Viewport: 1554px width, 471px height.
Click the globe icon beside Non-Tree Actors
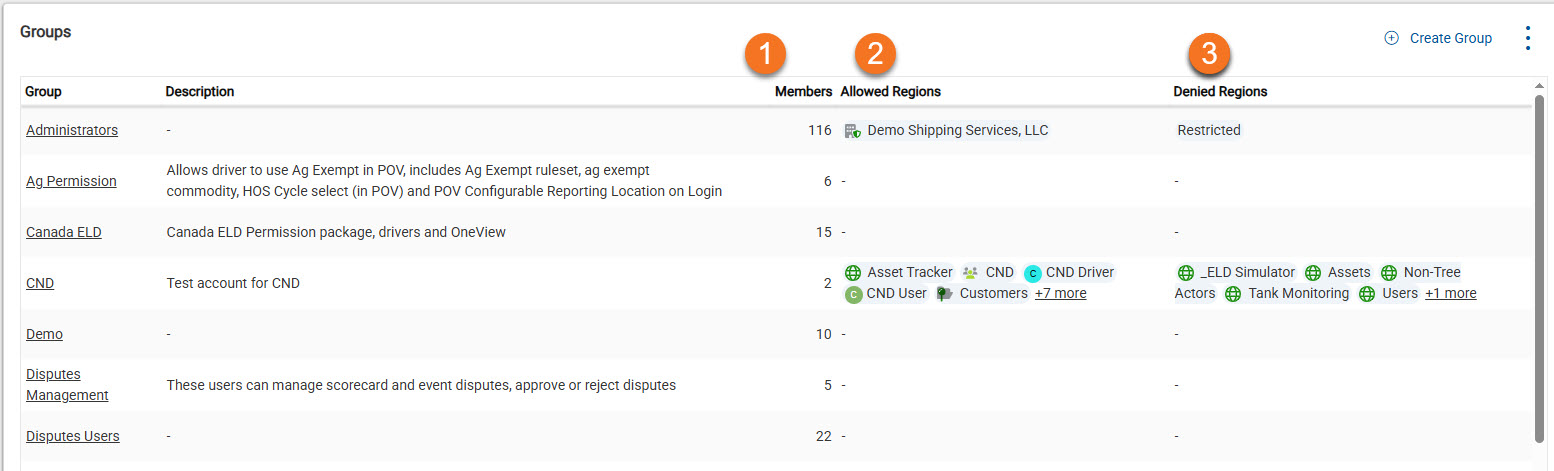click(1389, 272)
